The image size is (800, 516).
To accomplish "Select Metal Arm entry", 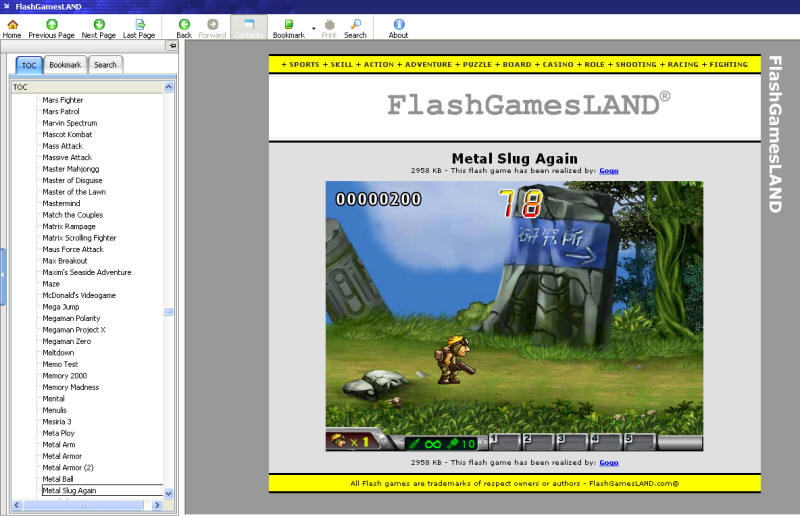I will (x=59, y=445).
